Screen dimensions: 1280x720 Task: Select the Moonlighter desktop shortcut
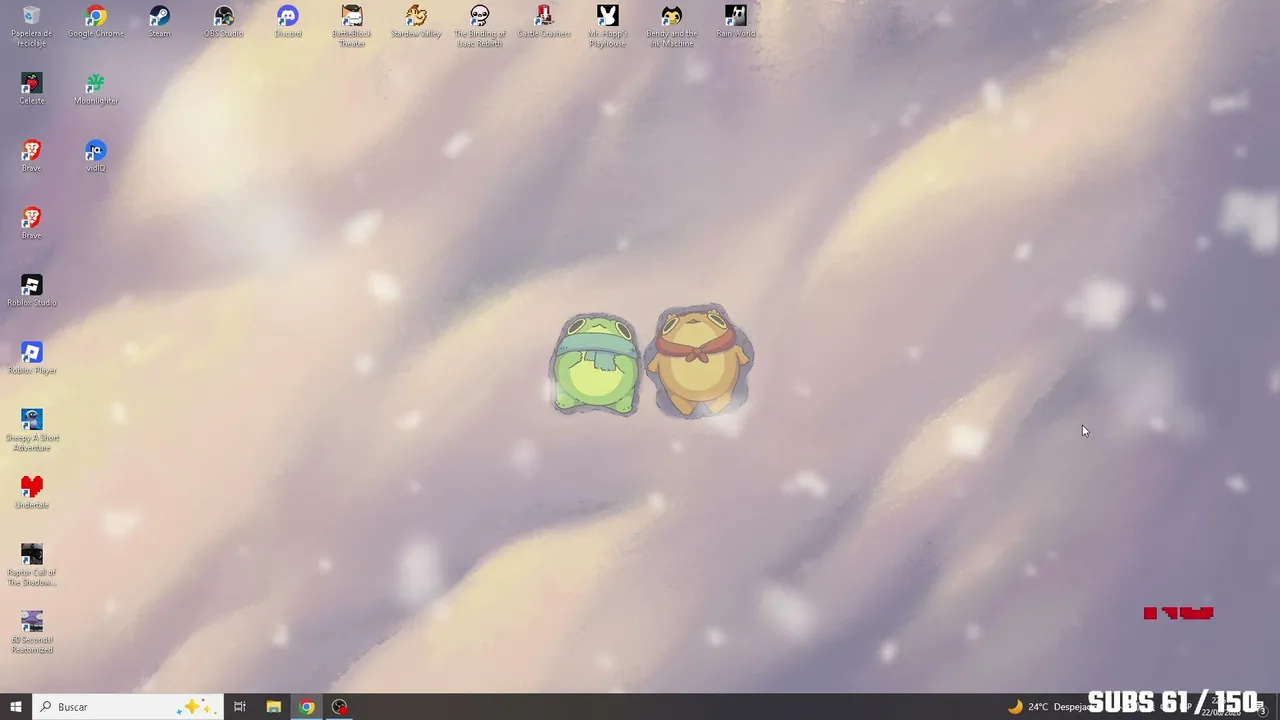pyautogui.click(x=96, y=89)
